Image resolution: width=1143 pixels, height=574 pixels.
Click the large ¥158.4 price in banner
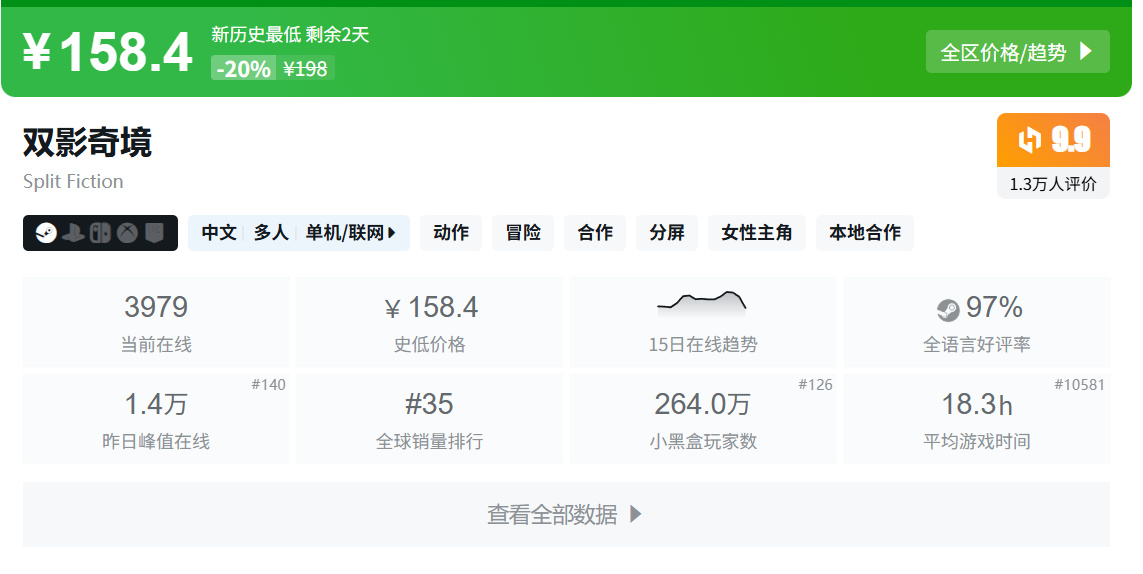click(107, 53)
